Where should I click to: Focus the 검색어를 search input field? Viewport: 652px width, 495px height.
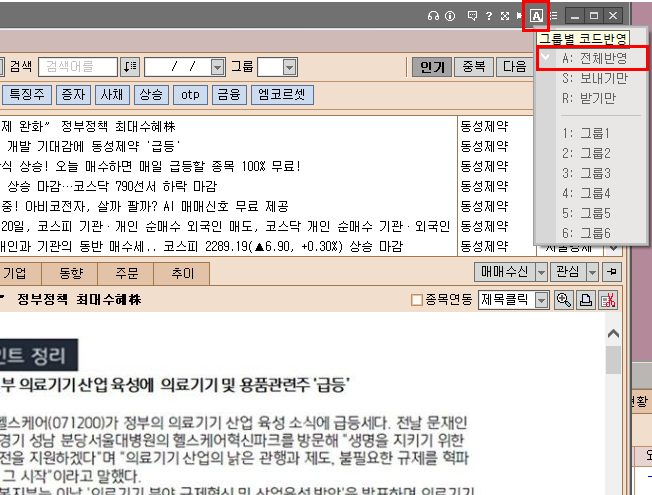[78, 67]
